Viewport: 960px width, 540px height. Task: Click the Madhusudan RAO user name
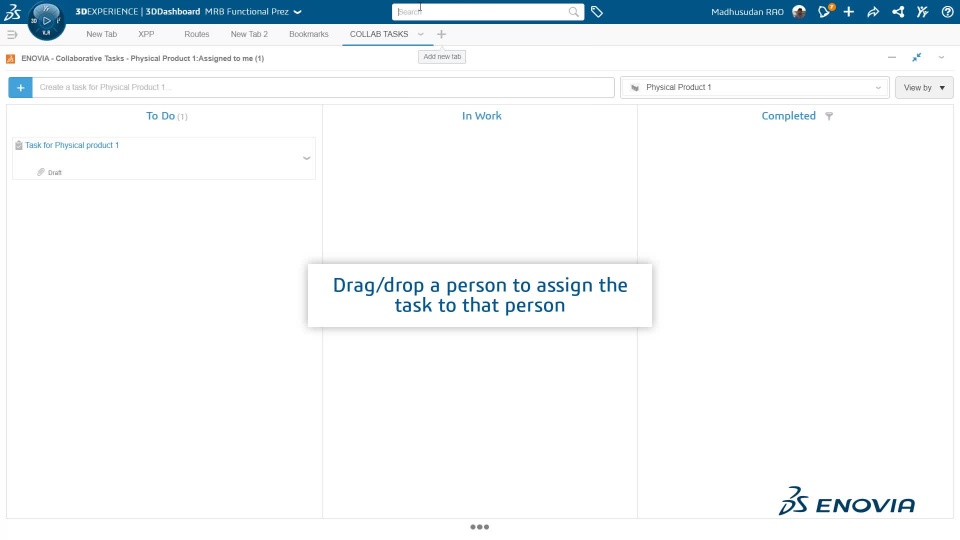(747, 12)
